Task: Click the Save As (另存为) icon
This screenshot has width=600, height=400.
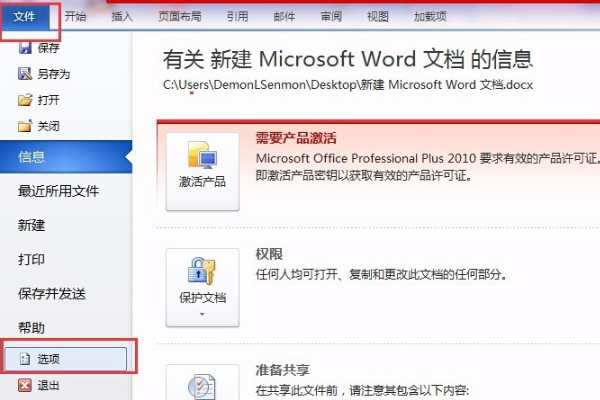Action: pyautogui.click(x=25, y=73)
